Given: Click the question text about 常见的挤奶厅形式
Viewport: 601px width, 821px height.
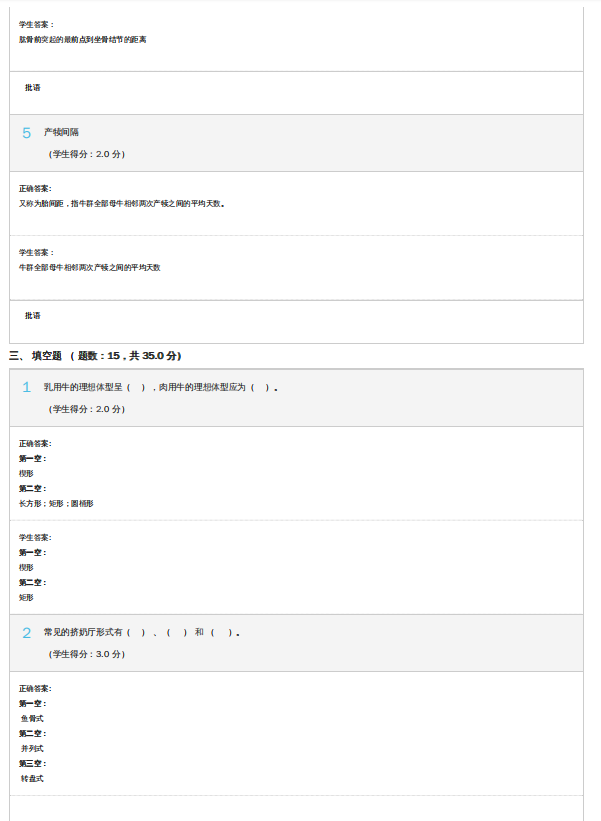Looking at the screenshot, I should point(141,632).
